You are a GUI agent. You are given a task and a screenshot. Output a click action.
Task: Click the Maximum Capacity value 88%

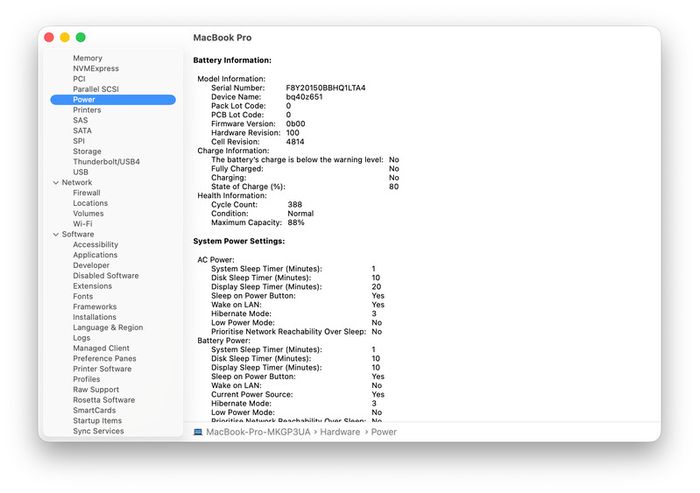pos(296,222)
